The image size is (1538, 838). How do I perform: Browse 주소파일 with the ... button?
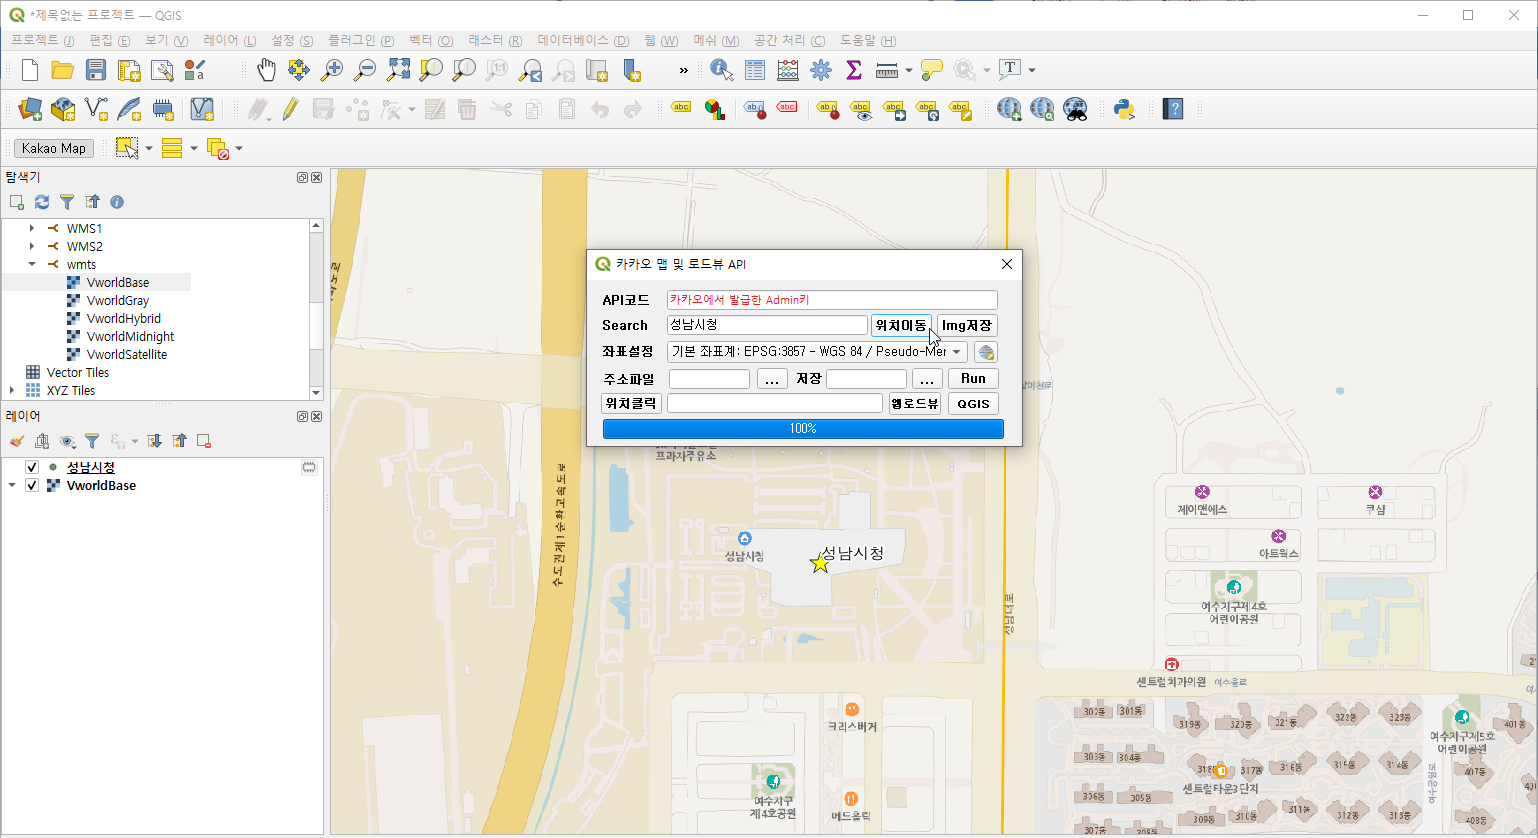click(x=771, y=379)
